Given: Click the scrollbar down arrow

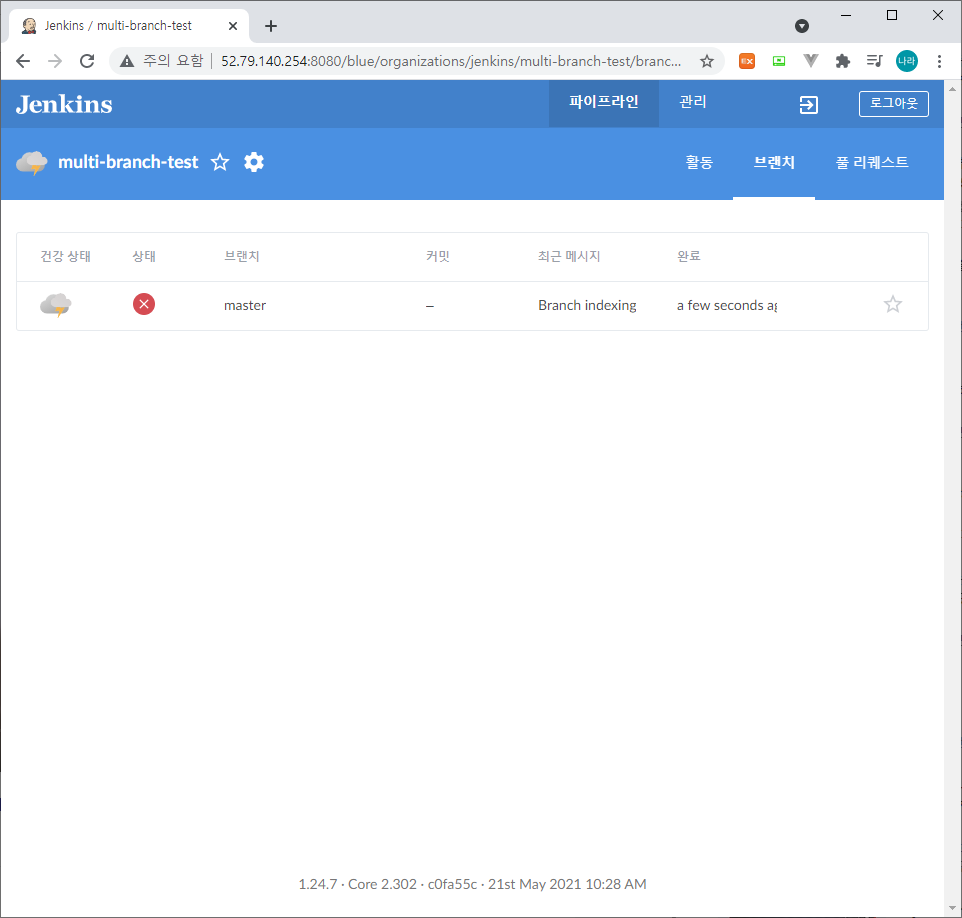Looking at the screenshot, I should click(x=952, y=908).
